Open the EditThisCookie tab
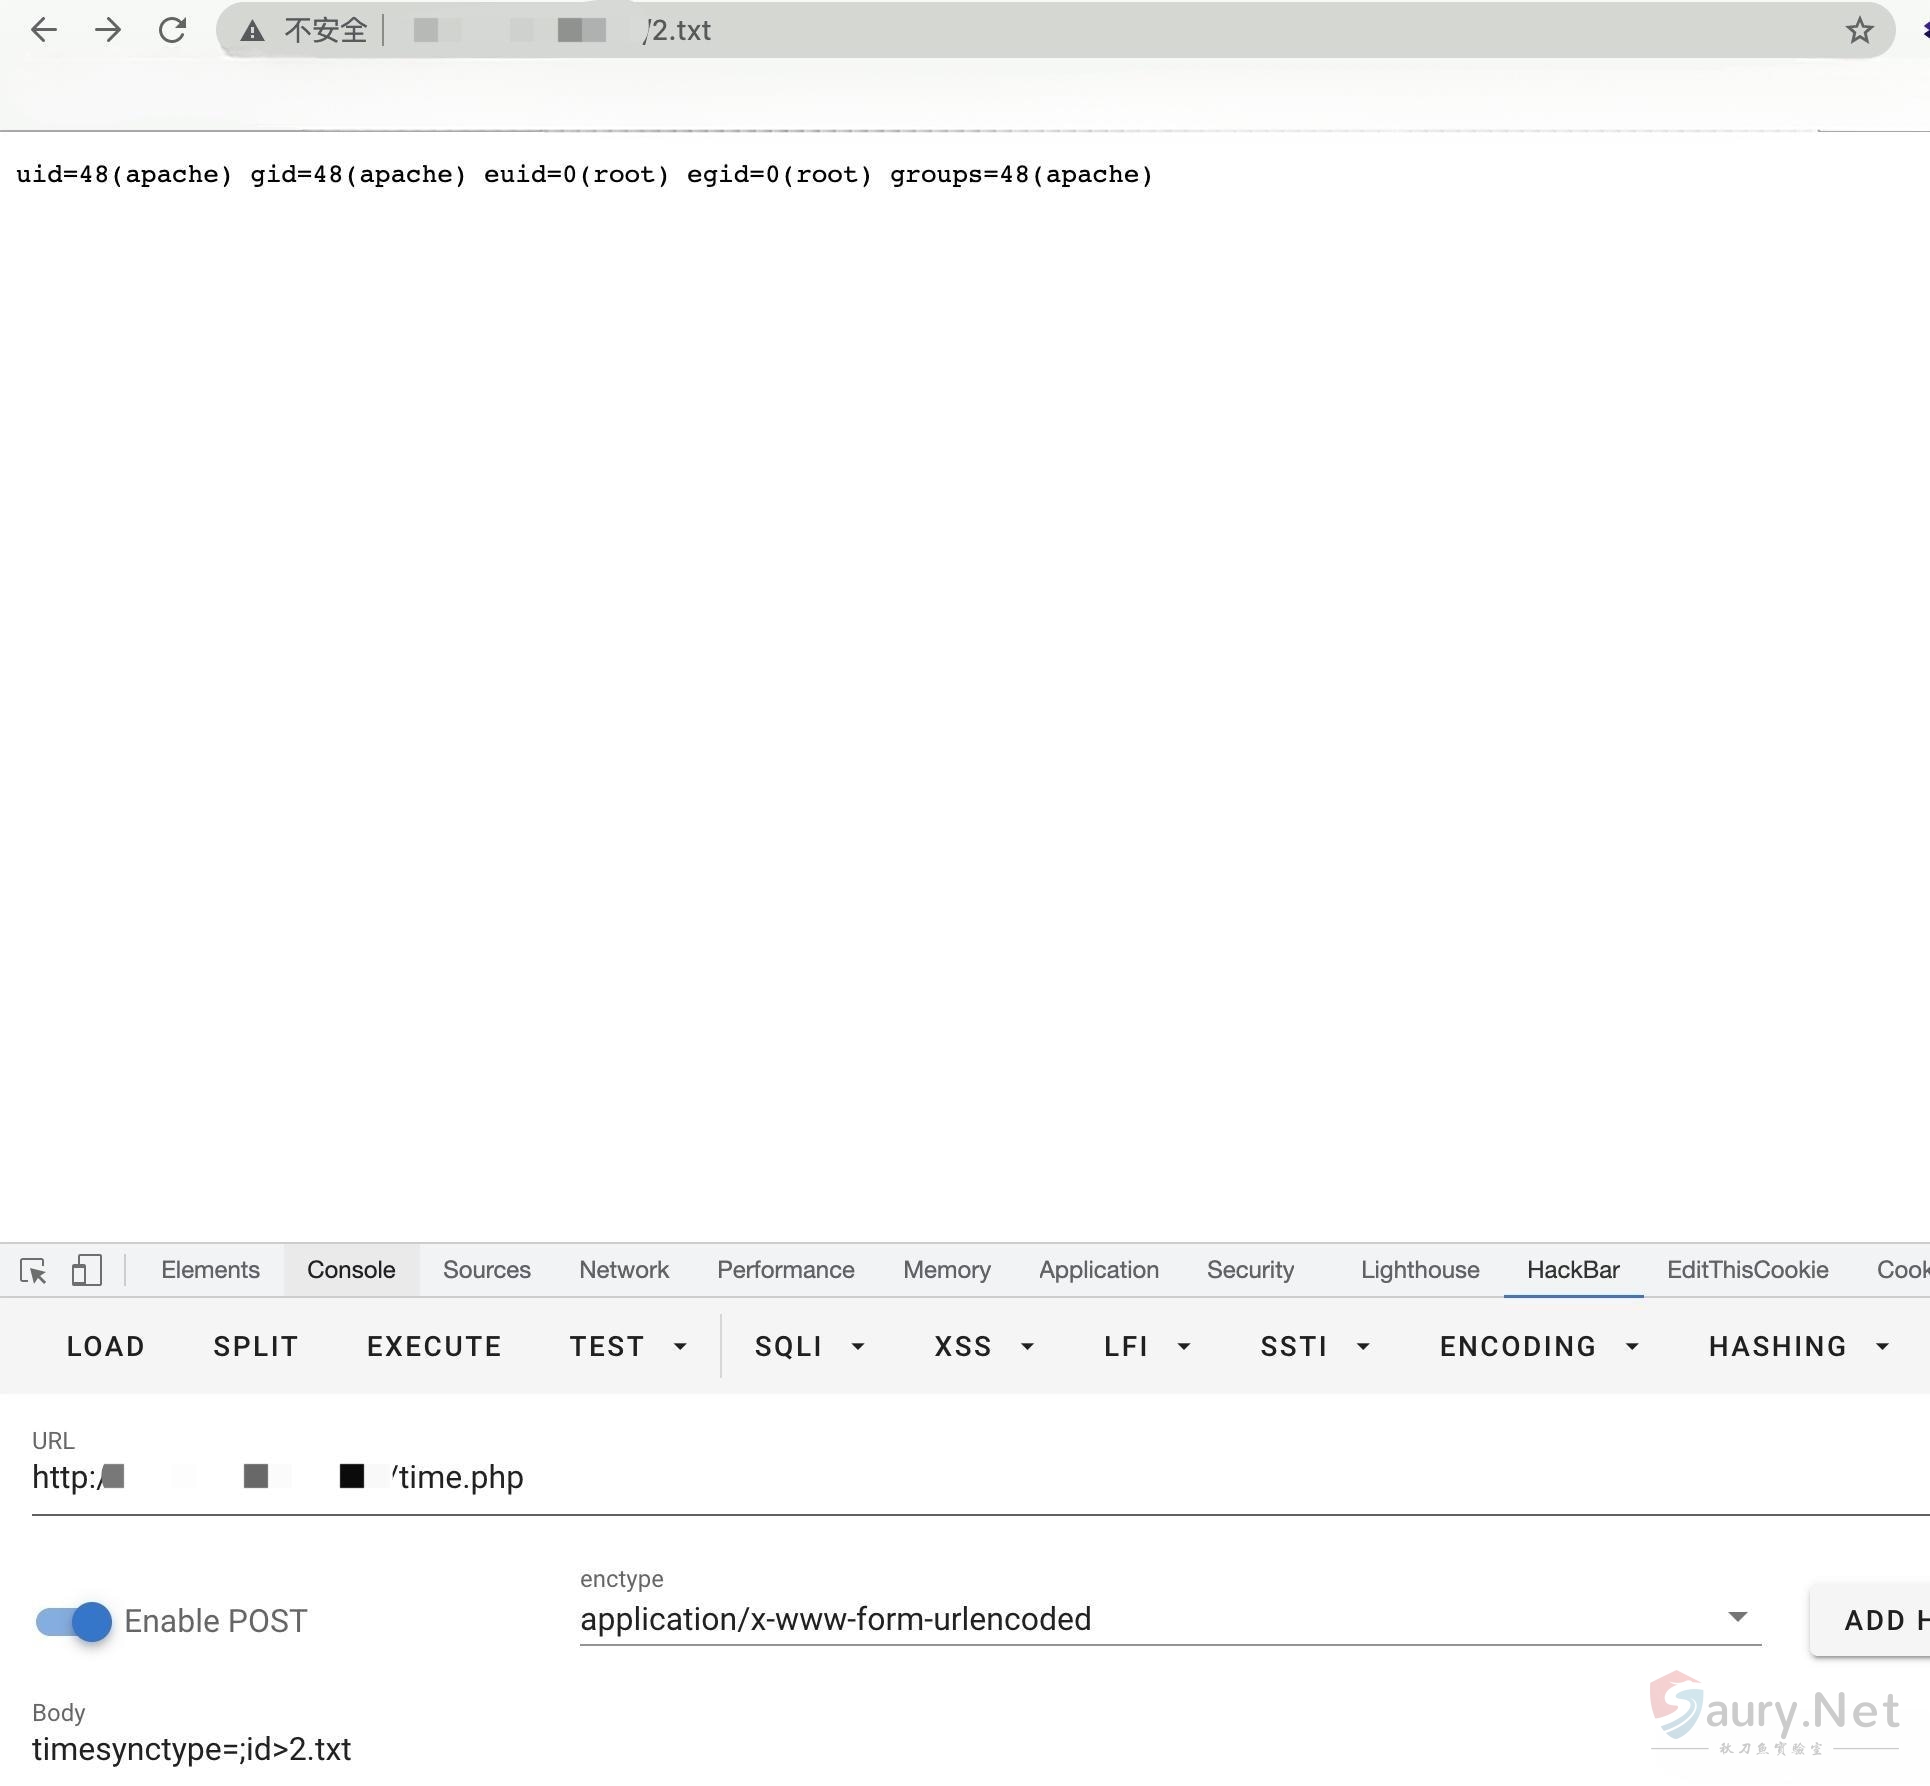This screenshot has height=1786, width=1930. [x=1747, y=1270]
